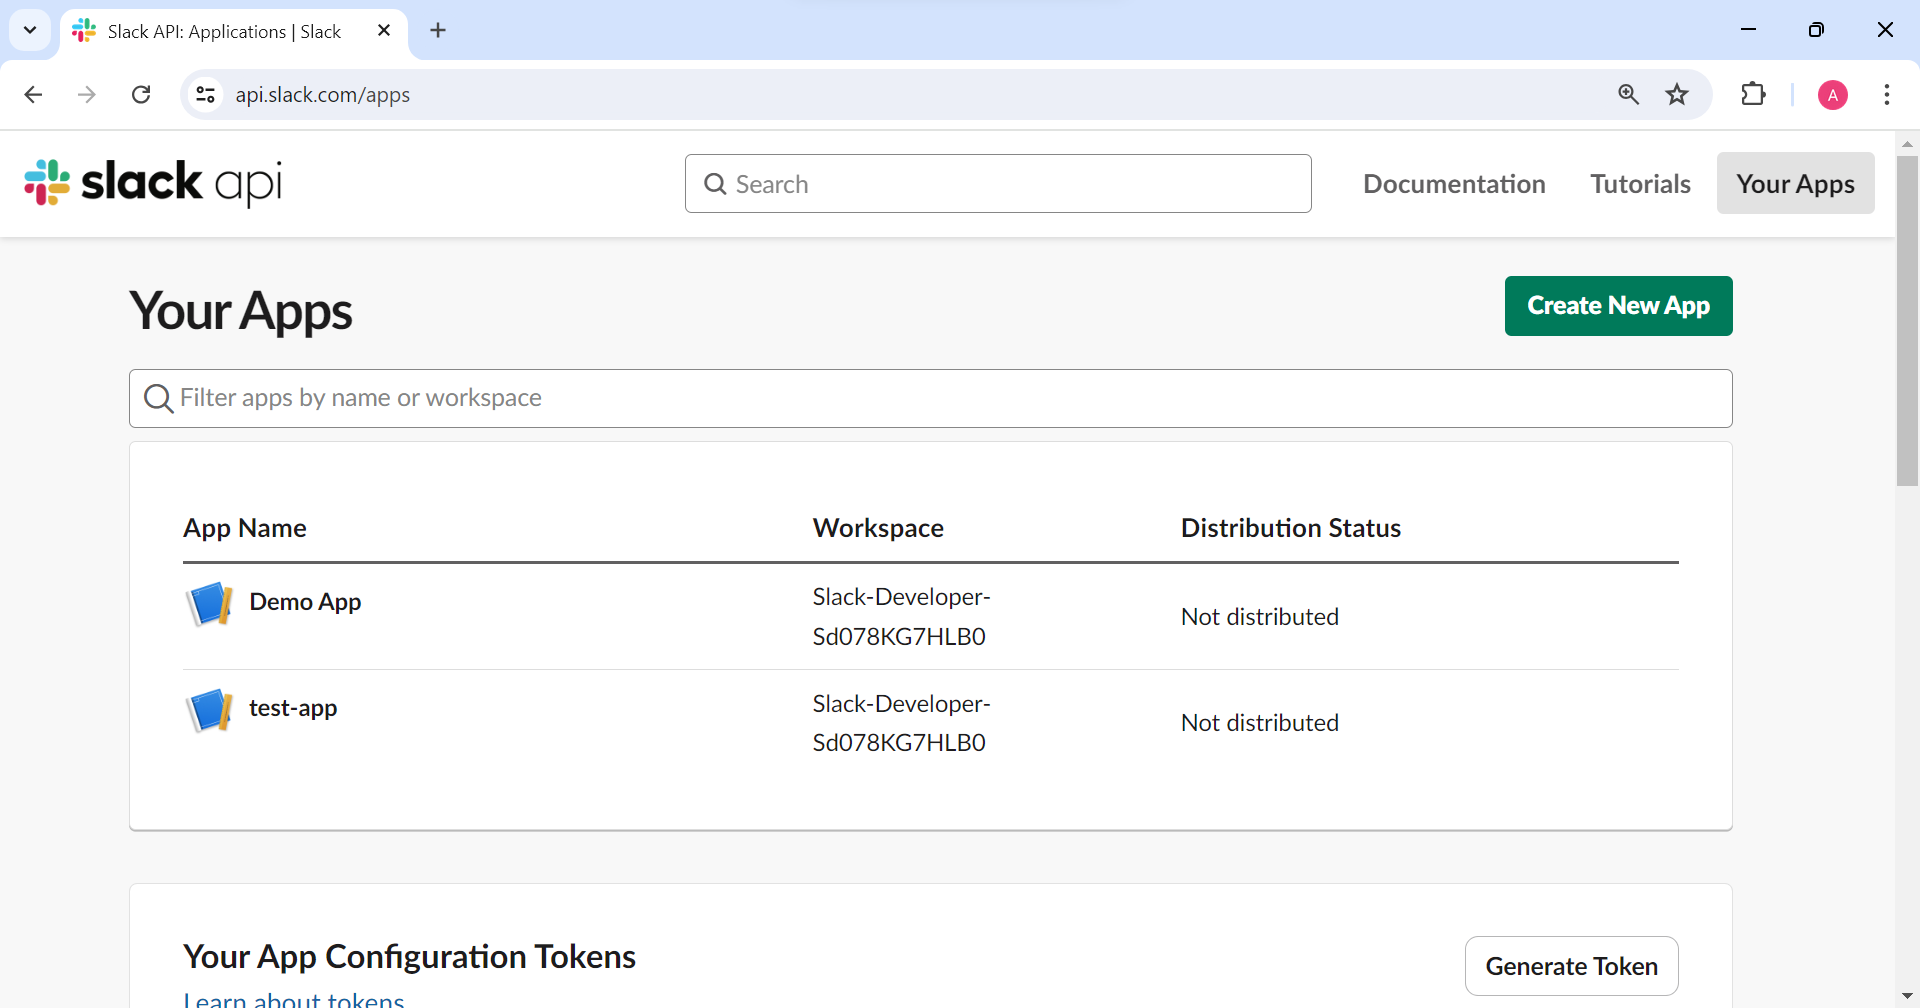Open the browser extensions menu
This screenshot has width=1920, height=1008.
point(1753,95)
